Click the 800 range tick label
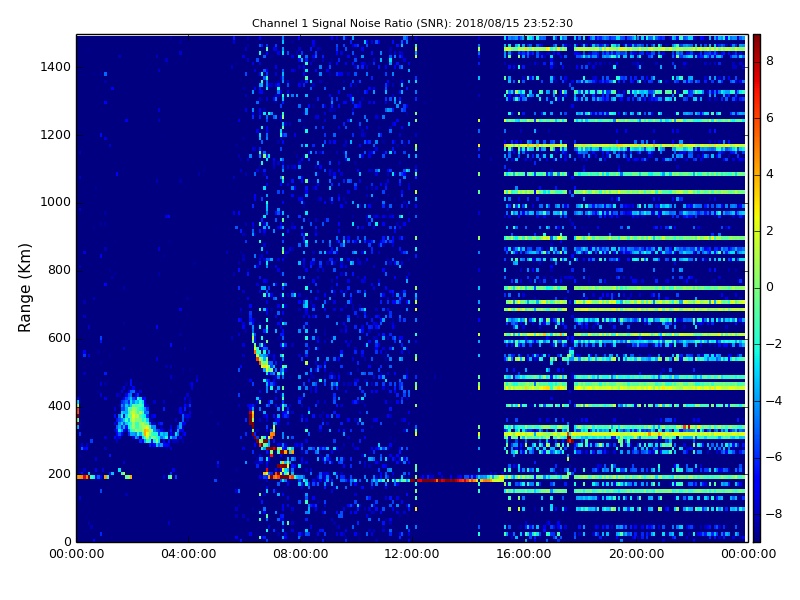This screenshot has height=600, width=800. (59, 270)
